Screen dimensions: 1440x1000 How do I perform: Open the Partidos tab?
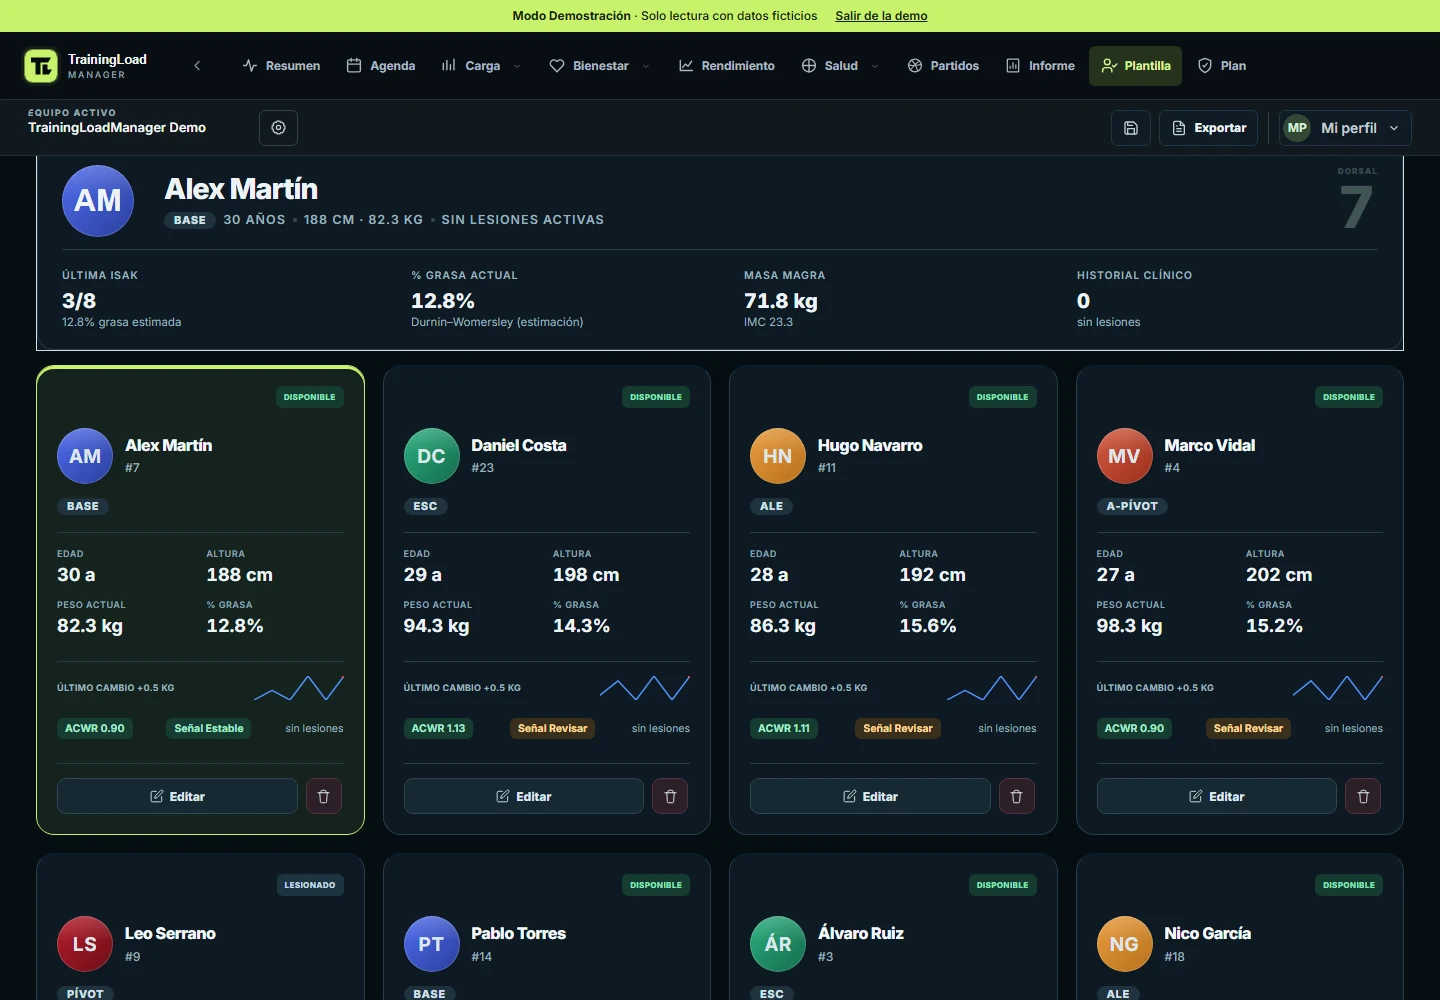943,66
